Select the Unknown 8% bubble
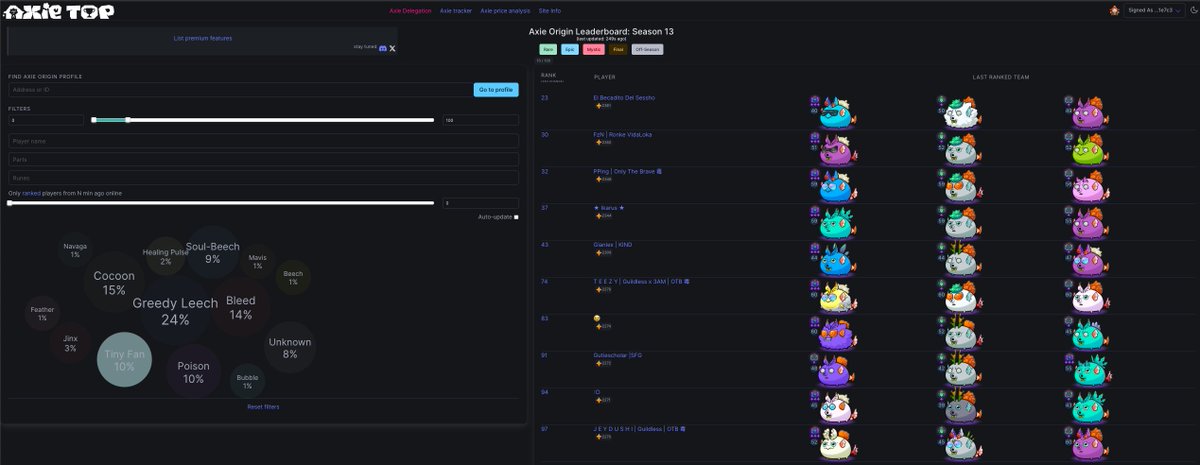The image size is (1200, 465). [x=290, y=347]
